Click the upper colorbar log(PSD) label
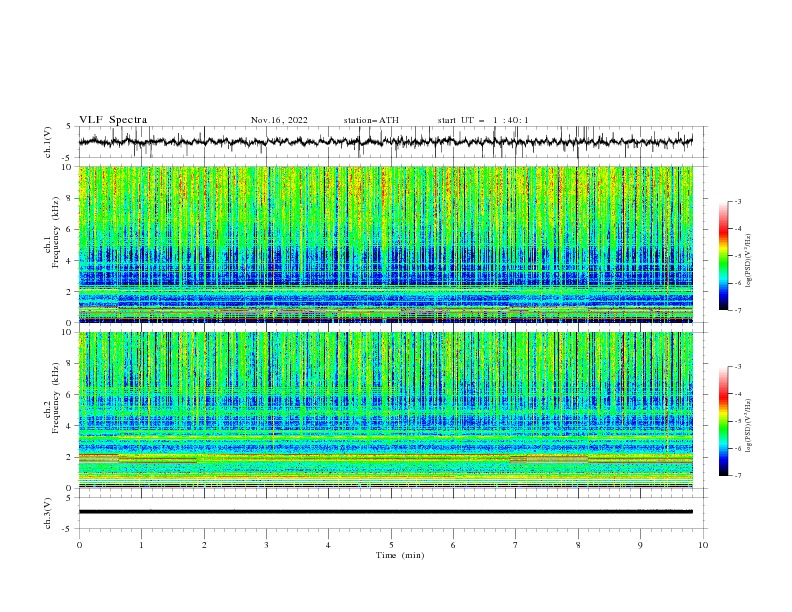The image size is (792, 612). 748,261
